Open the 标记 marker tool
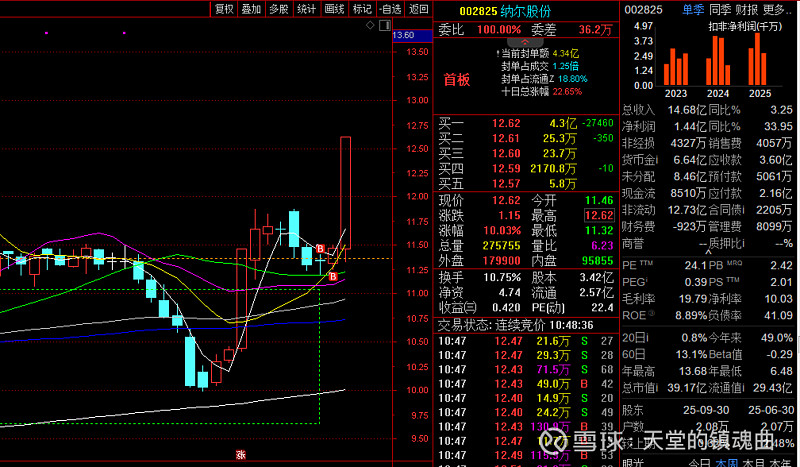Image resolution: width=800 pixels, height=467 pixels. [x=362, y=9]
